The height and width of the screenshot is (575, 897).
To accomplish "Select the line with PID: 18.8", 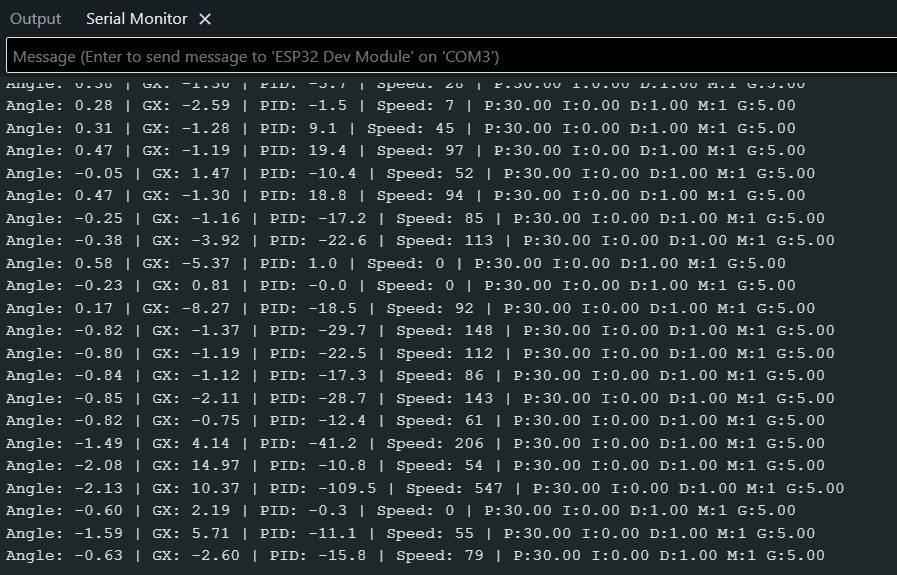I will 406,196.
